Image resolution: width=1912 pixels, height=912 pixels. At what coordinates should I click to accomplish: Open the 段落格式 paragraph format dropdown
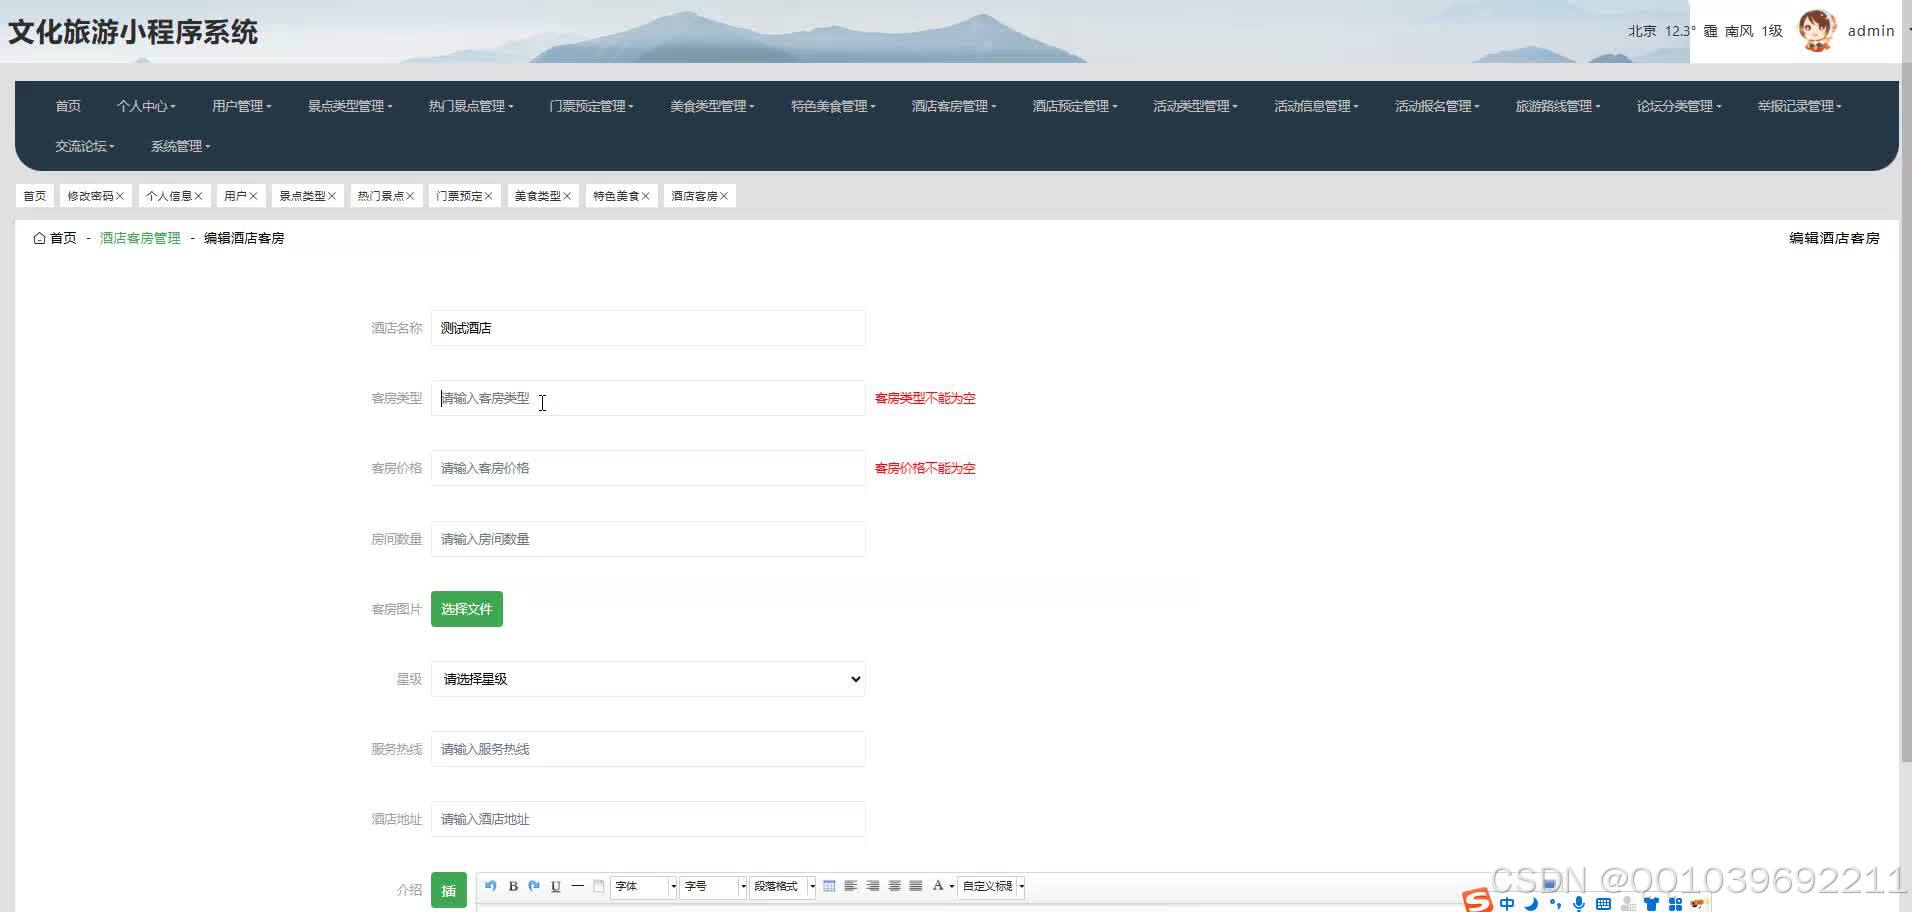point(784,886)
